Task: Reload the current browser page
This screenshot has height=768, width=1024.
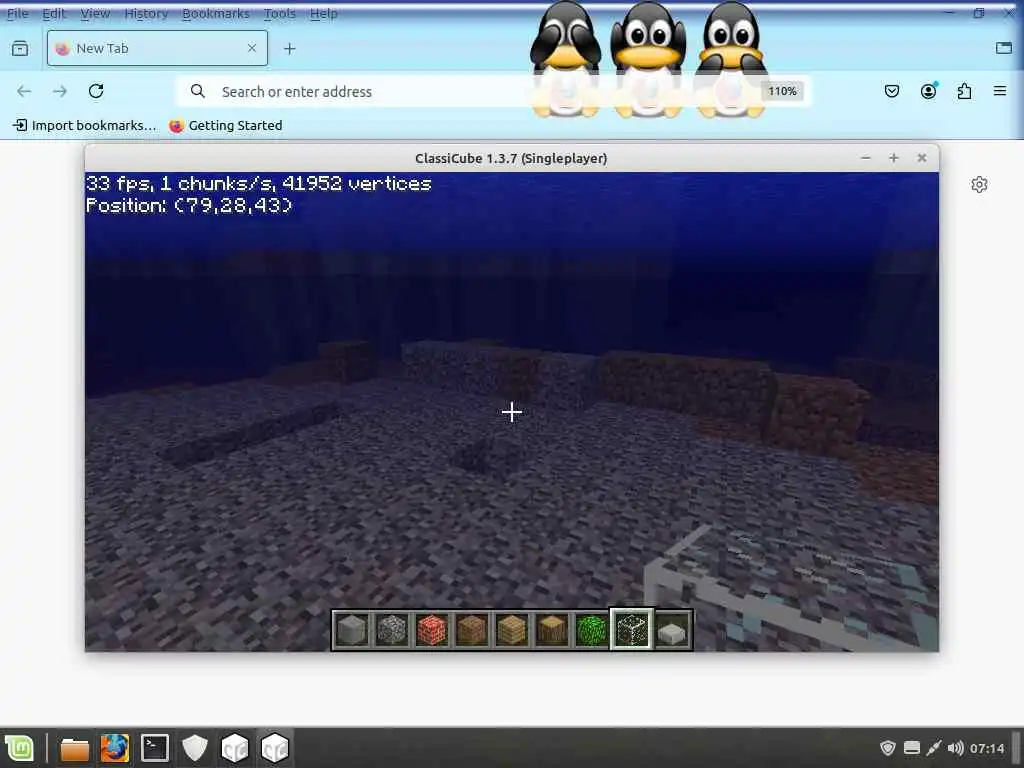Action: pyautogui.click(x=96, y=91)
